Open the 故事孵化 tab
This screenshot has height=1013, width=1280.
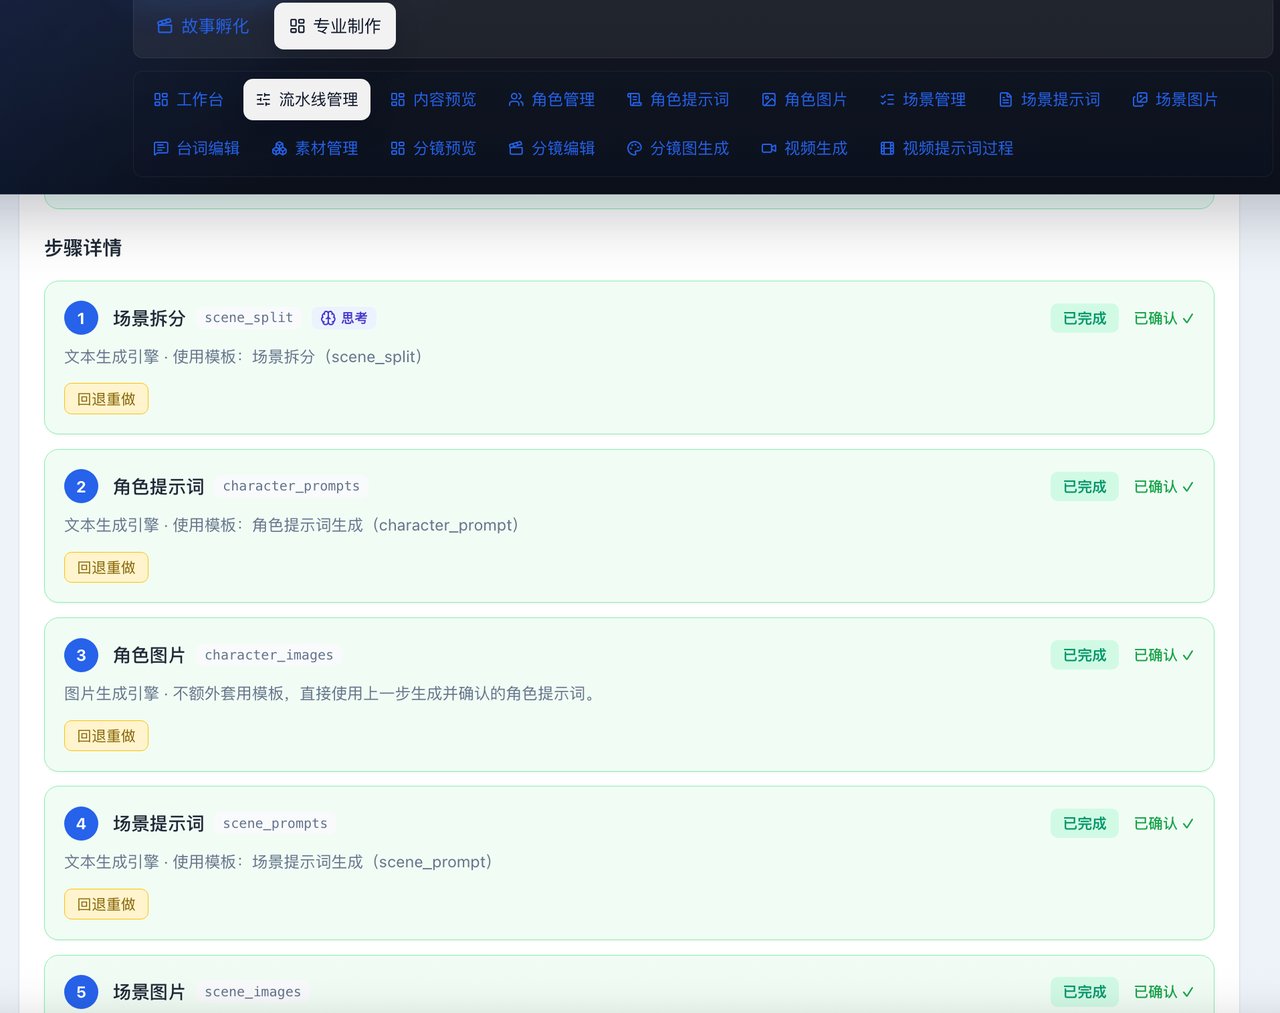203,26
